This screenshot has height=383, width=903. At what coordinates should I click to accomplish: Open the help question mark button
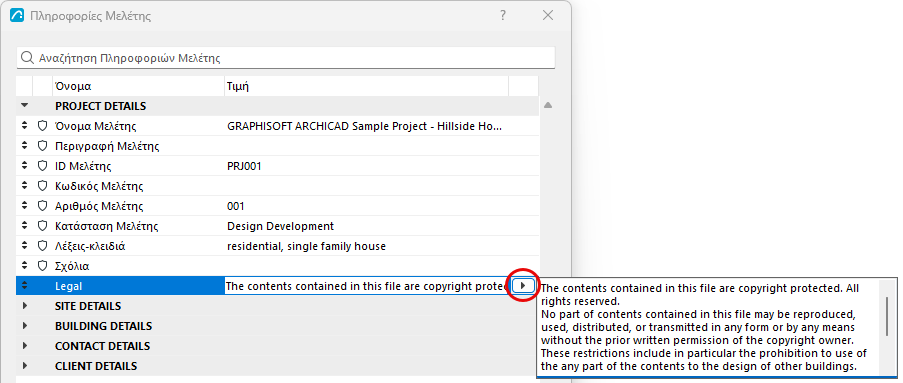pyautogui.click(x=503, y=16)
